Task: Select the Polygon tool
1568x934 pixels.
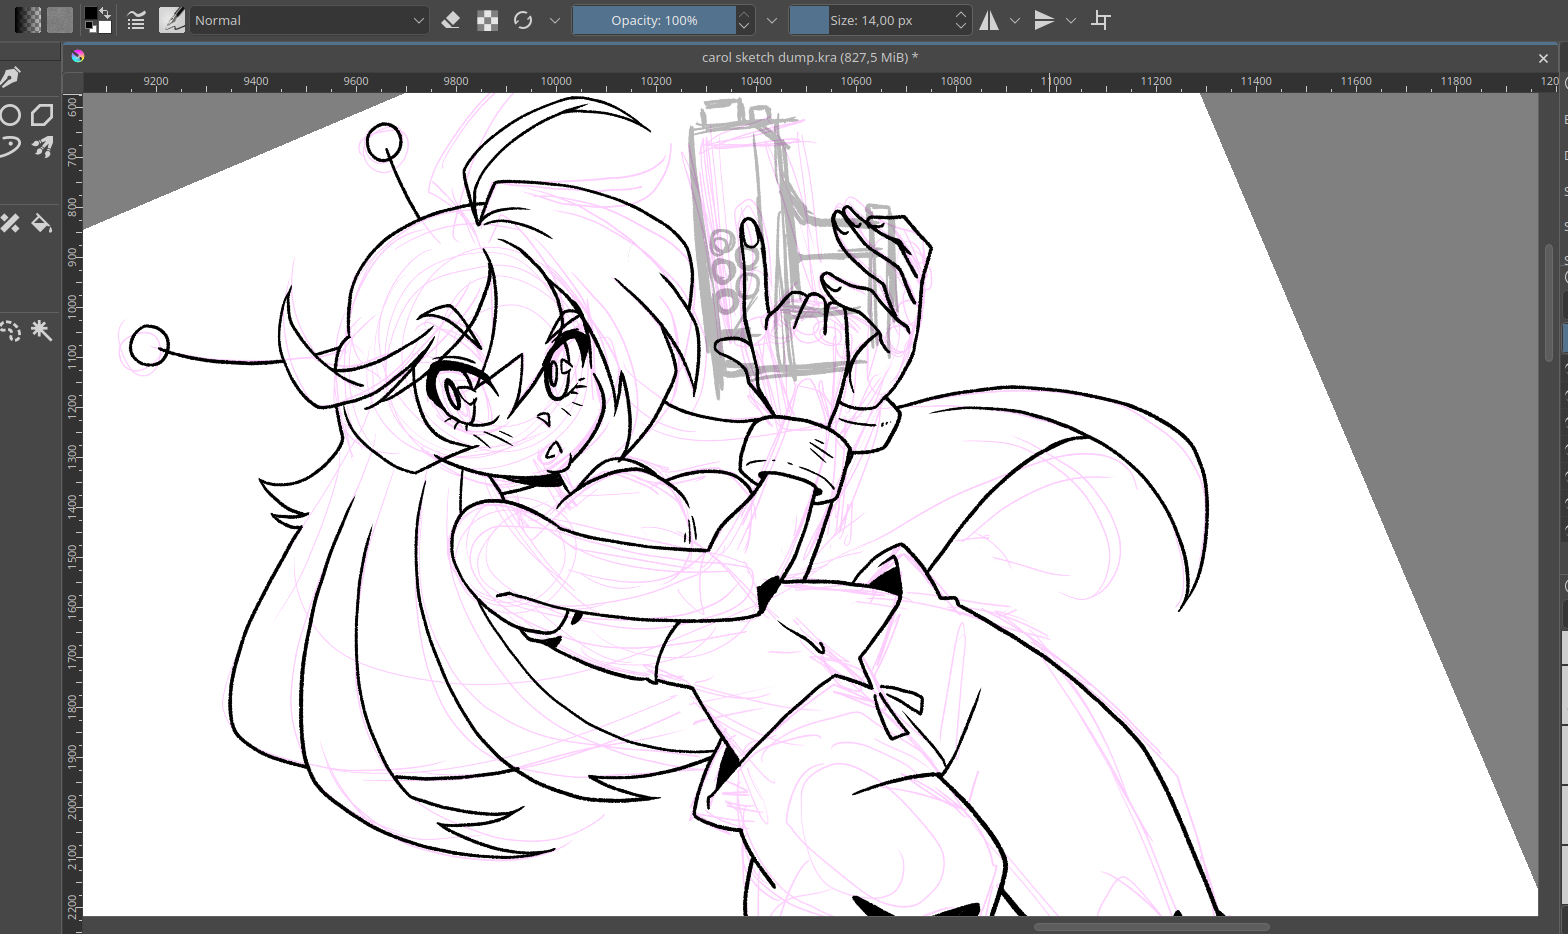Action: point(41,115)
